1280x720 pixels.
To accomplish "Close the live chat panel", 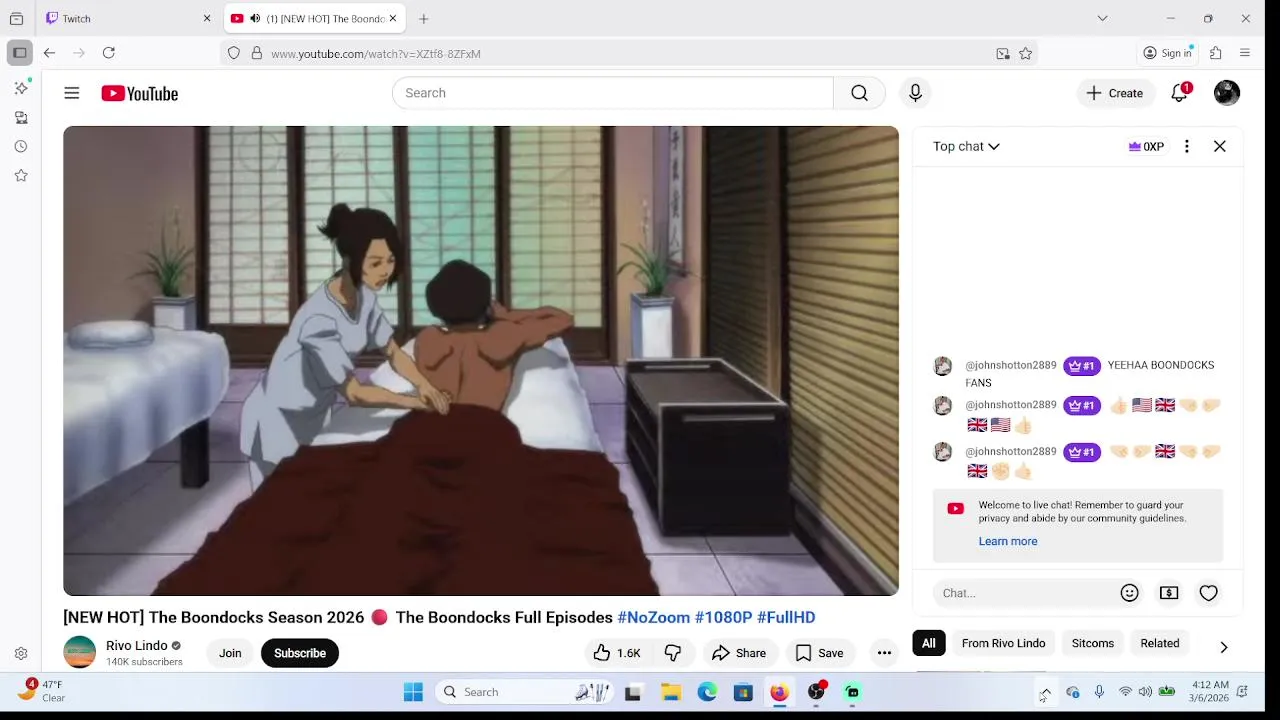I will tap(1220, 146).
